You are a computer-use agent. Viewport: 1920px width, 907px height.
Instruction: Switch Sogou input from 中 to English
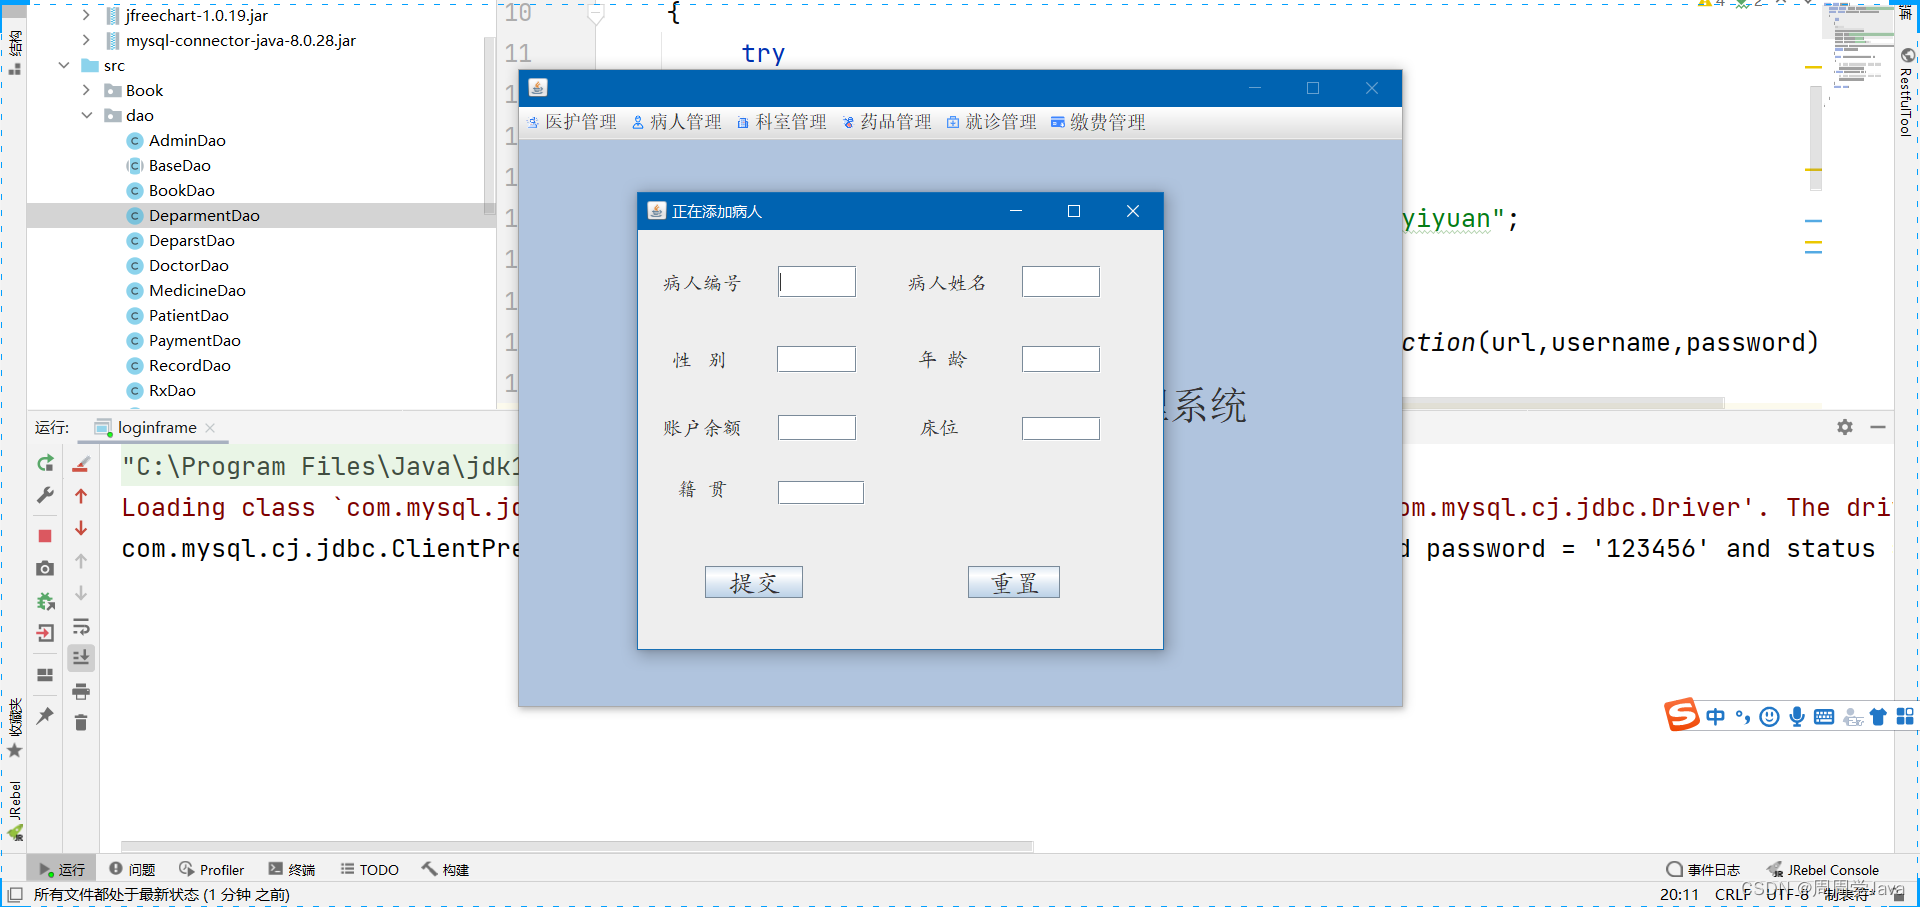[x=1714, y=716]
